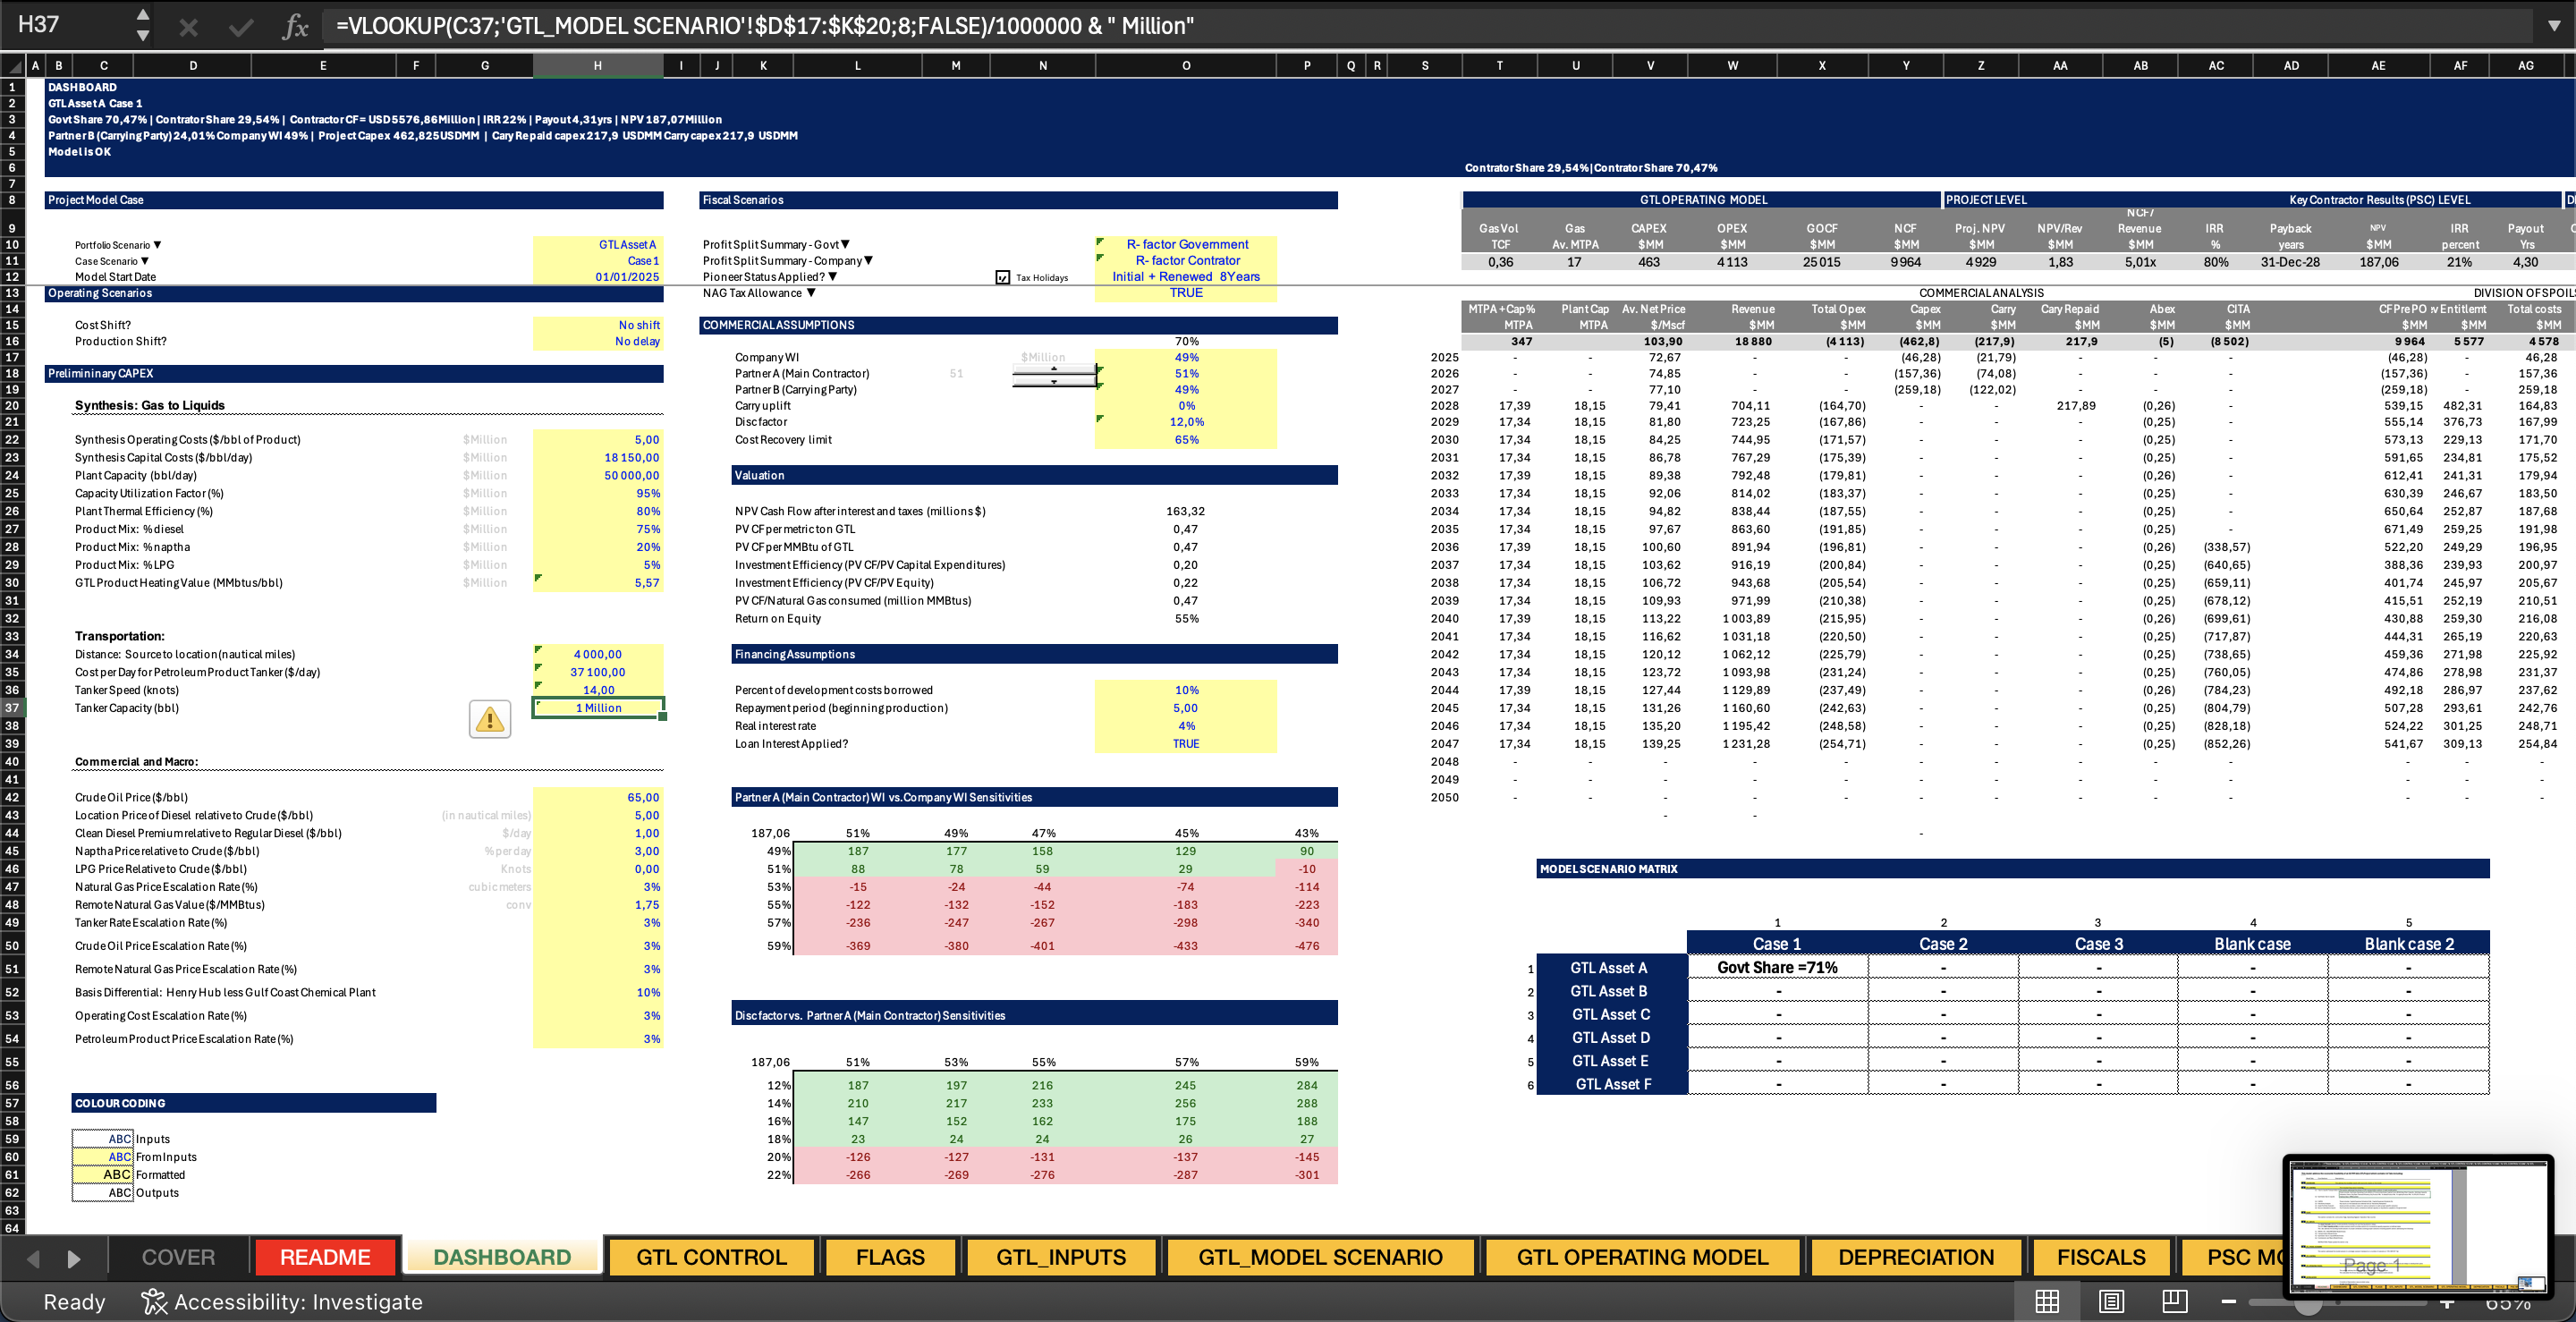Image resolution: width=2576 pixels, height=1322 pixels.
Task: Click the 'Blank case 2' matrix header
Action: [2408, 944]
